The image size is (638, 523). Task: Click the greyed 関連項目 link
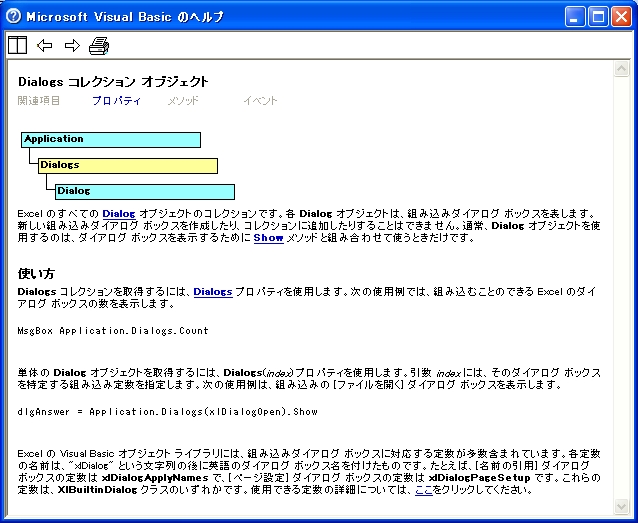[x=39, y=101]
